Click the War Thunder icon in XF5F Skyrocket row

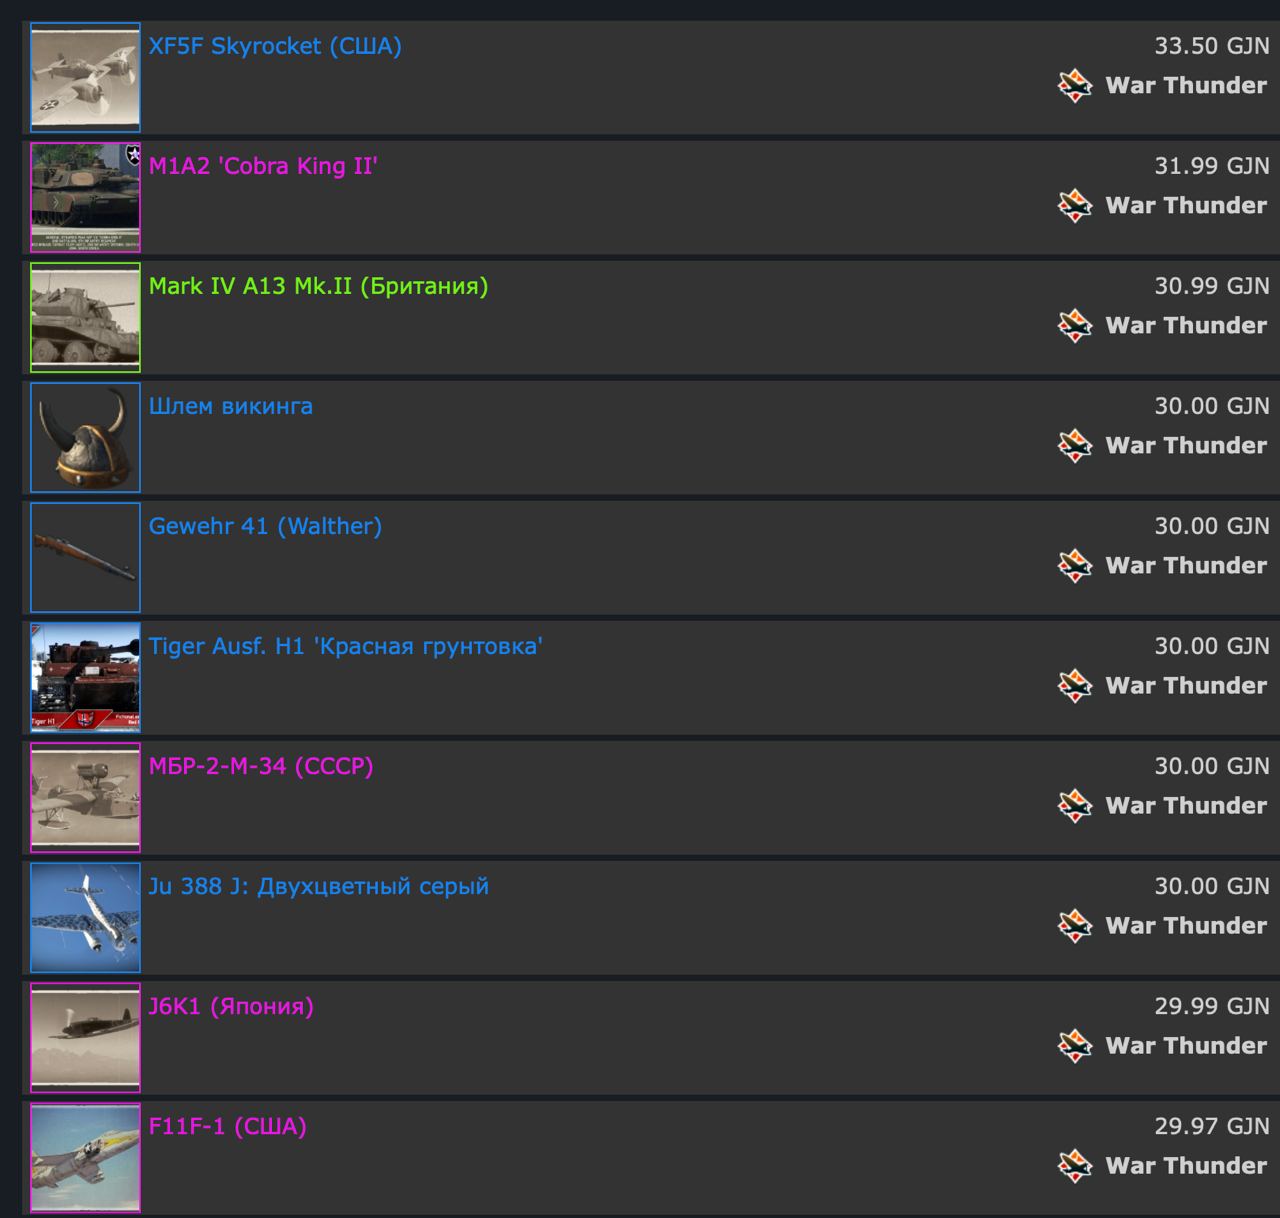coord(1075,86)
